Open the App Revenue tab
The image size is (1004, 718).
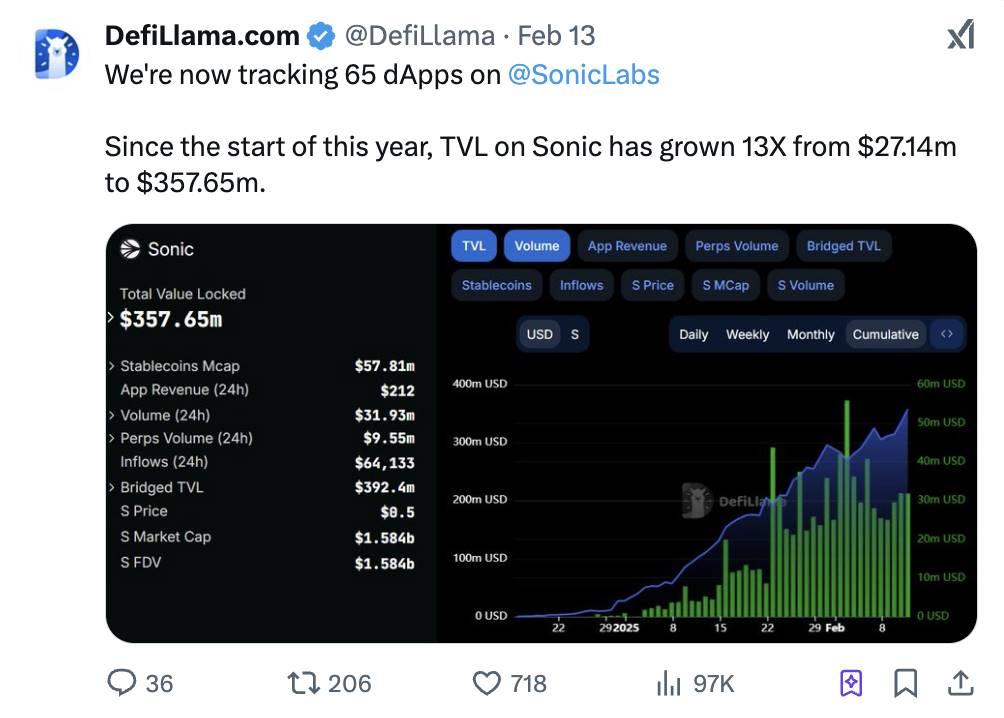(x=627, y=245)
